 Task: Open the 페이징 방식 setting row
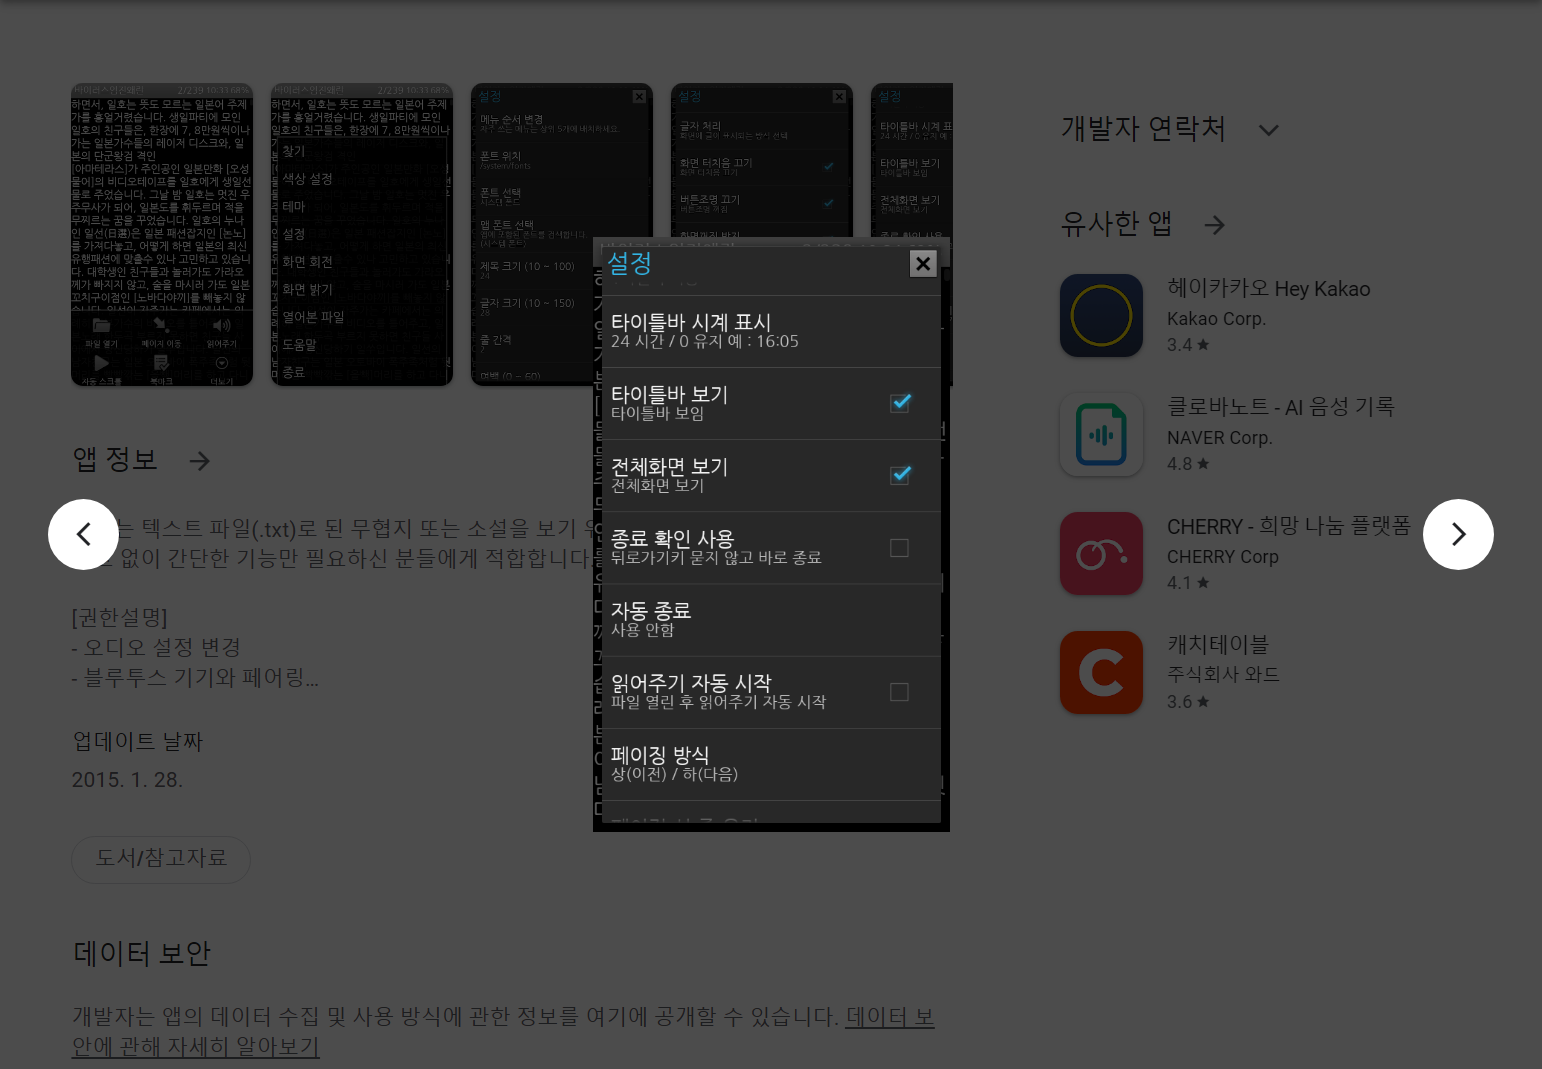click(x=771, y=764)
